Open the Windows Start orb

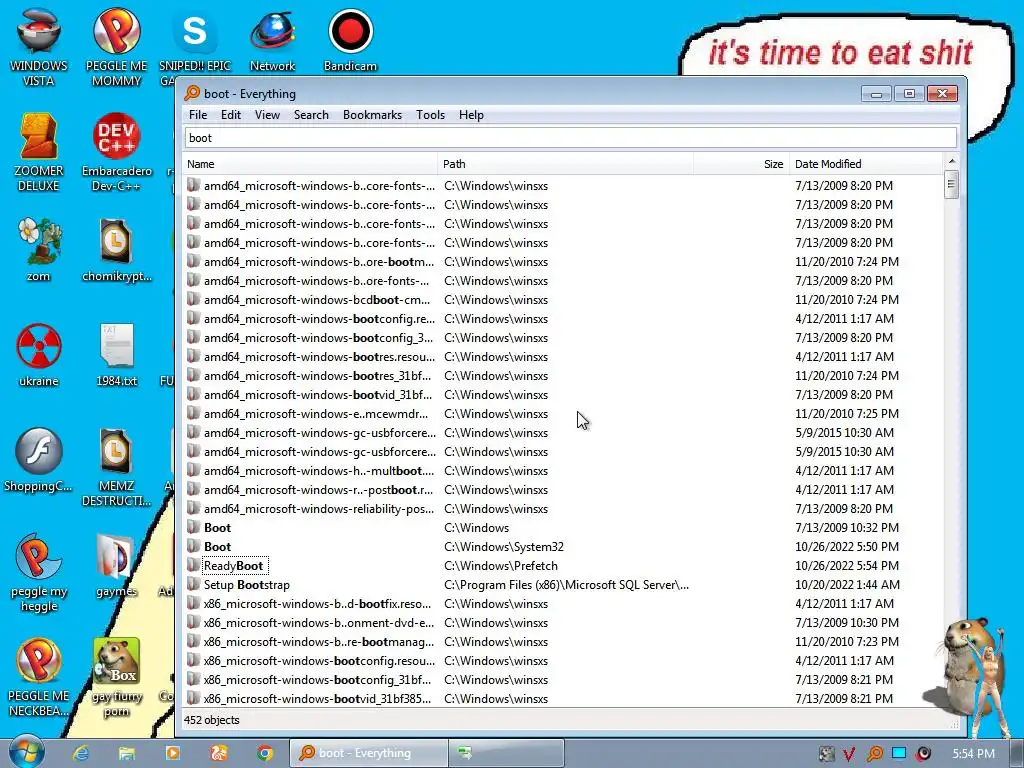tap(27, 752)
